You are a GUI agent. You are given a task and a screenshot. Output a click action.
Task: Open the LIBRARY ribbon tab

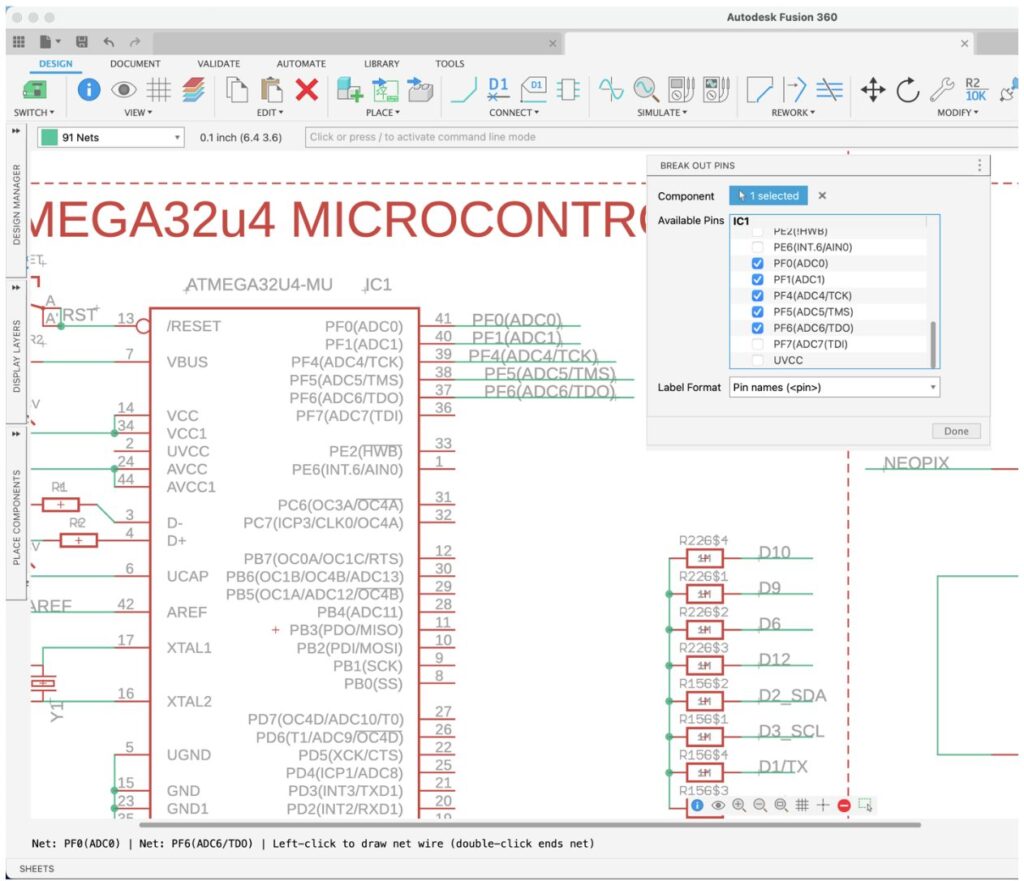(381, 64)
